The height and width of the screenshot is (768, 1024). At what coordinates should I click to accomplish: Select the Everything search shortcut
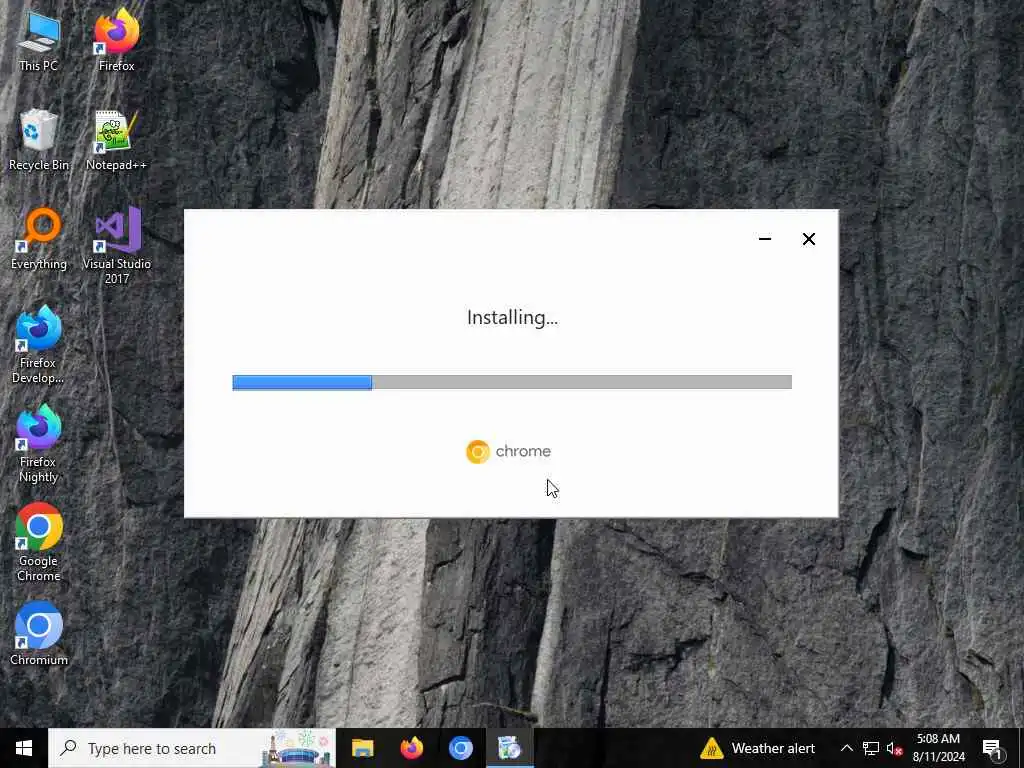tap(39, 239)
